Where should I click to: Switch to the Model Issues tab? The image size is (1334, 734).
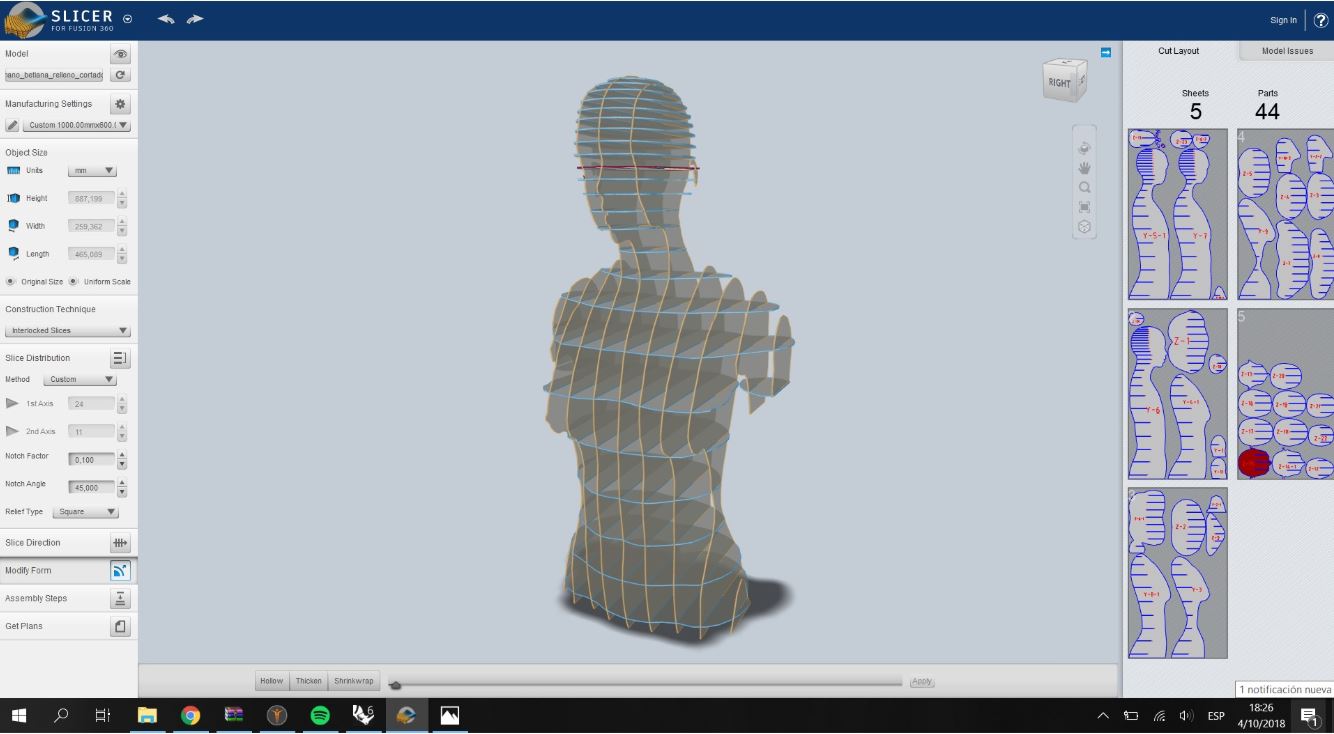1287,51
